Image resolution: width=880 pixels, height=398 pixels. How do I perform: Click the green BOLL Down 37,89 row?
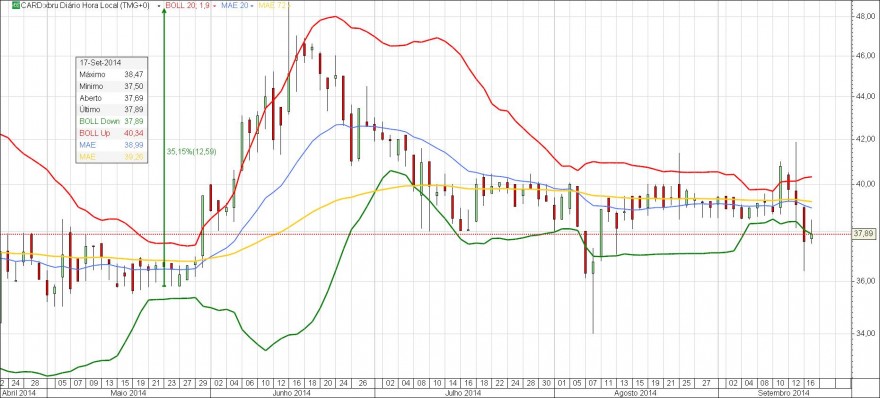tap(112, 121)
